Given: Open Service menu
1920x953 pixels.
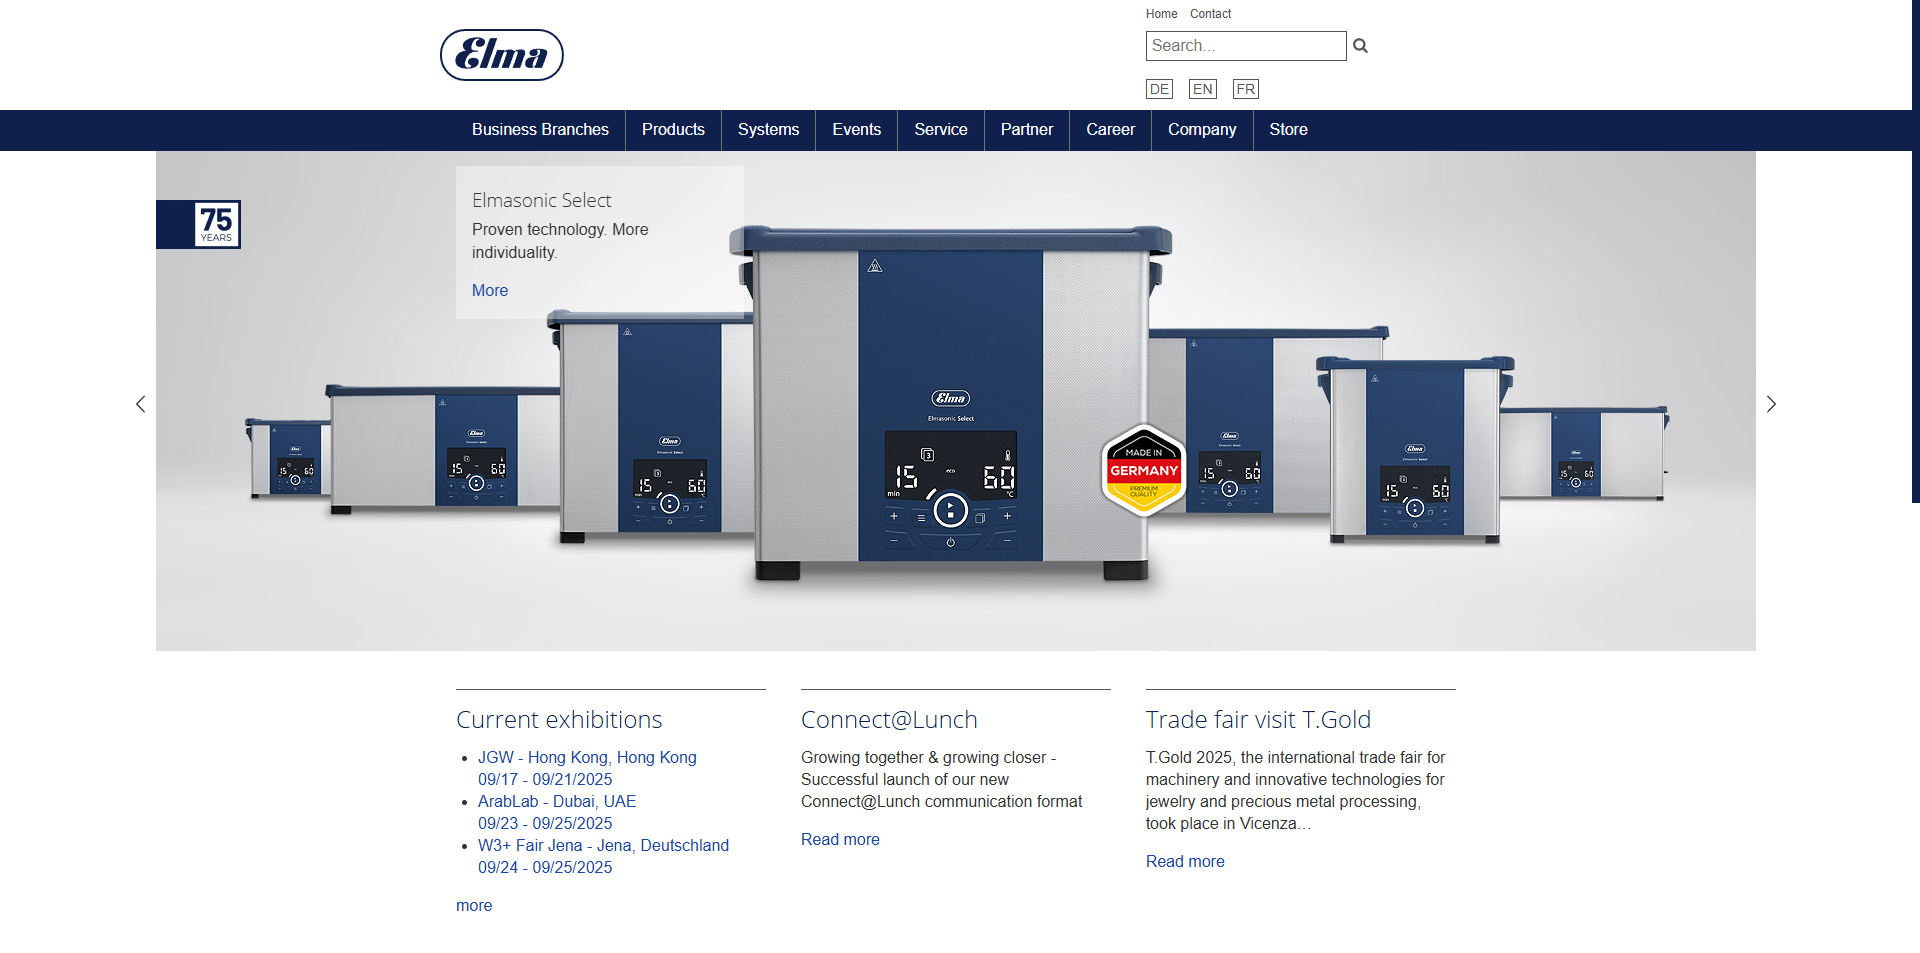Looking at the screenshot, I should tap(941, 130).
